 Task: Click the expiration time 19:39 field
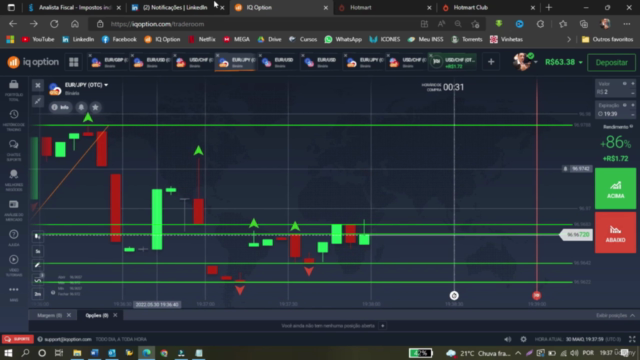(615, 110)
